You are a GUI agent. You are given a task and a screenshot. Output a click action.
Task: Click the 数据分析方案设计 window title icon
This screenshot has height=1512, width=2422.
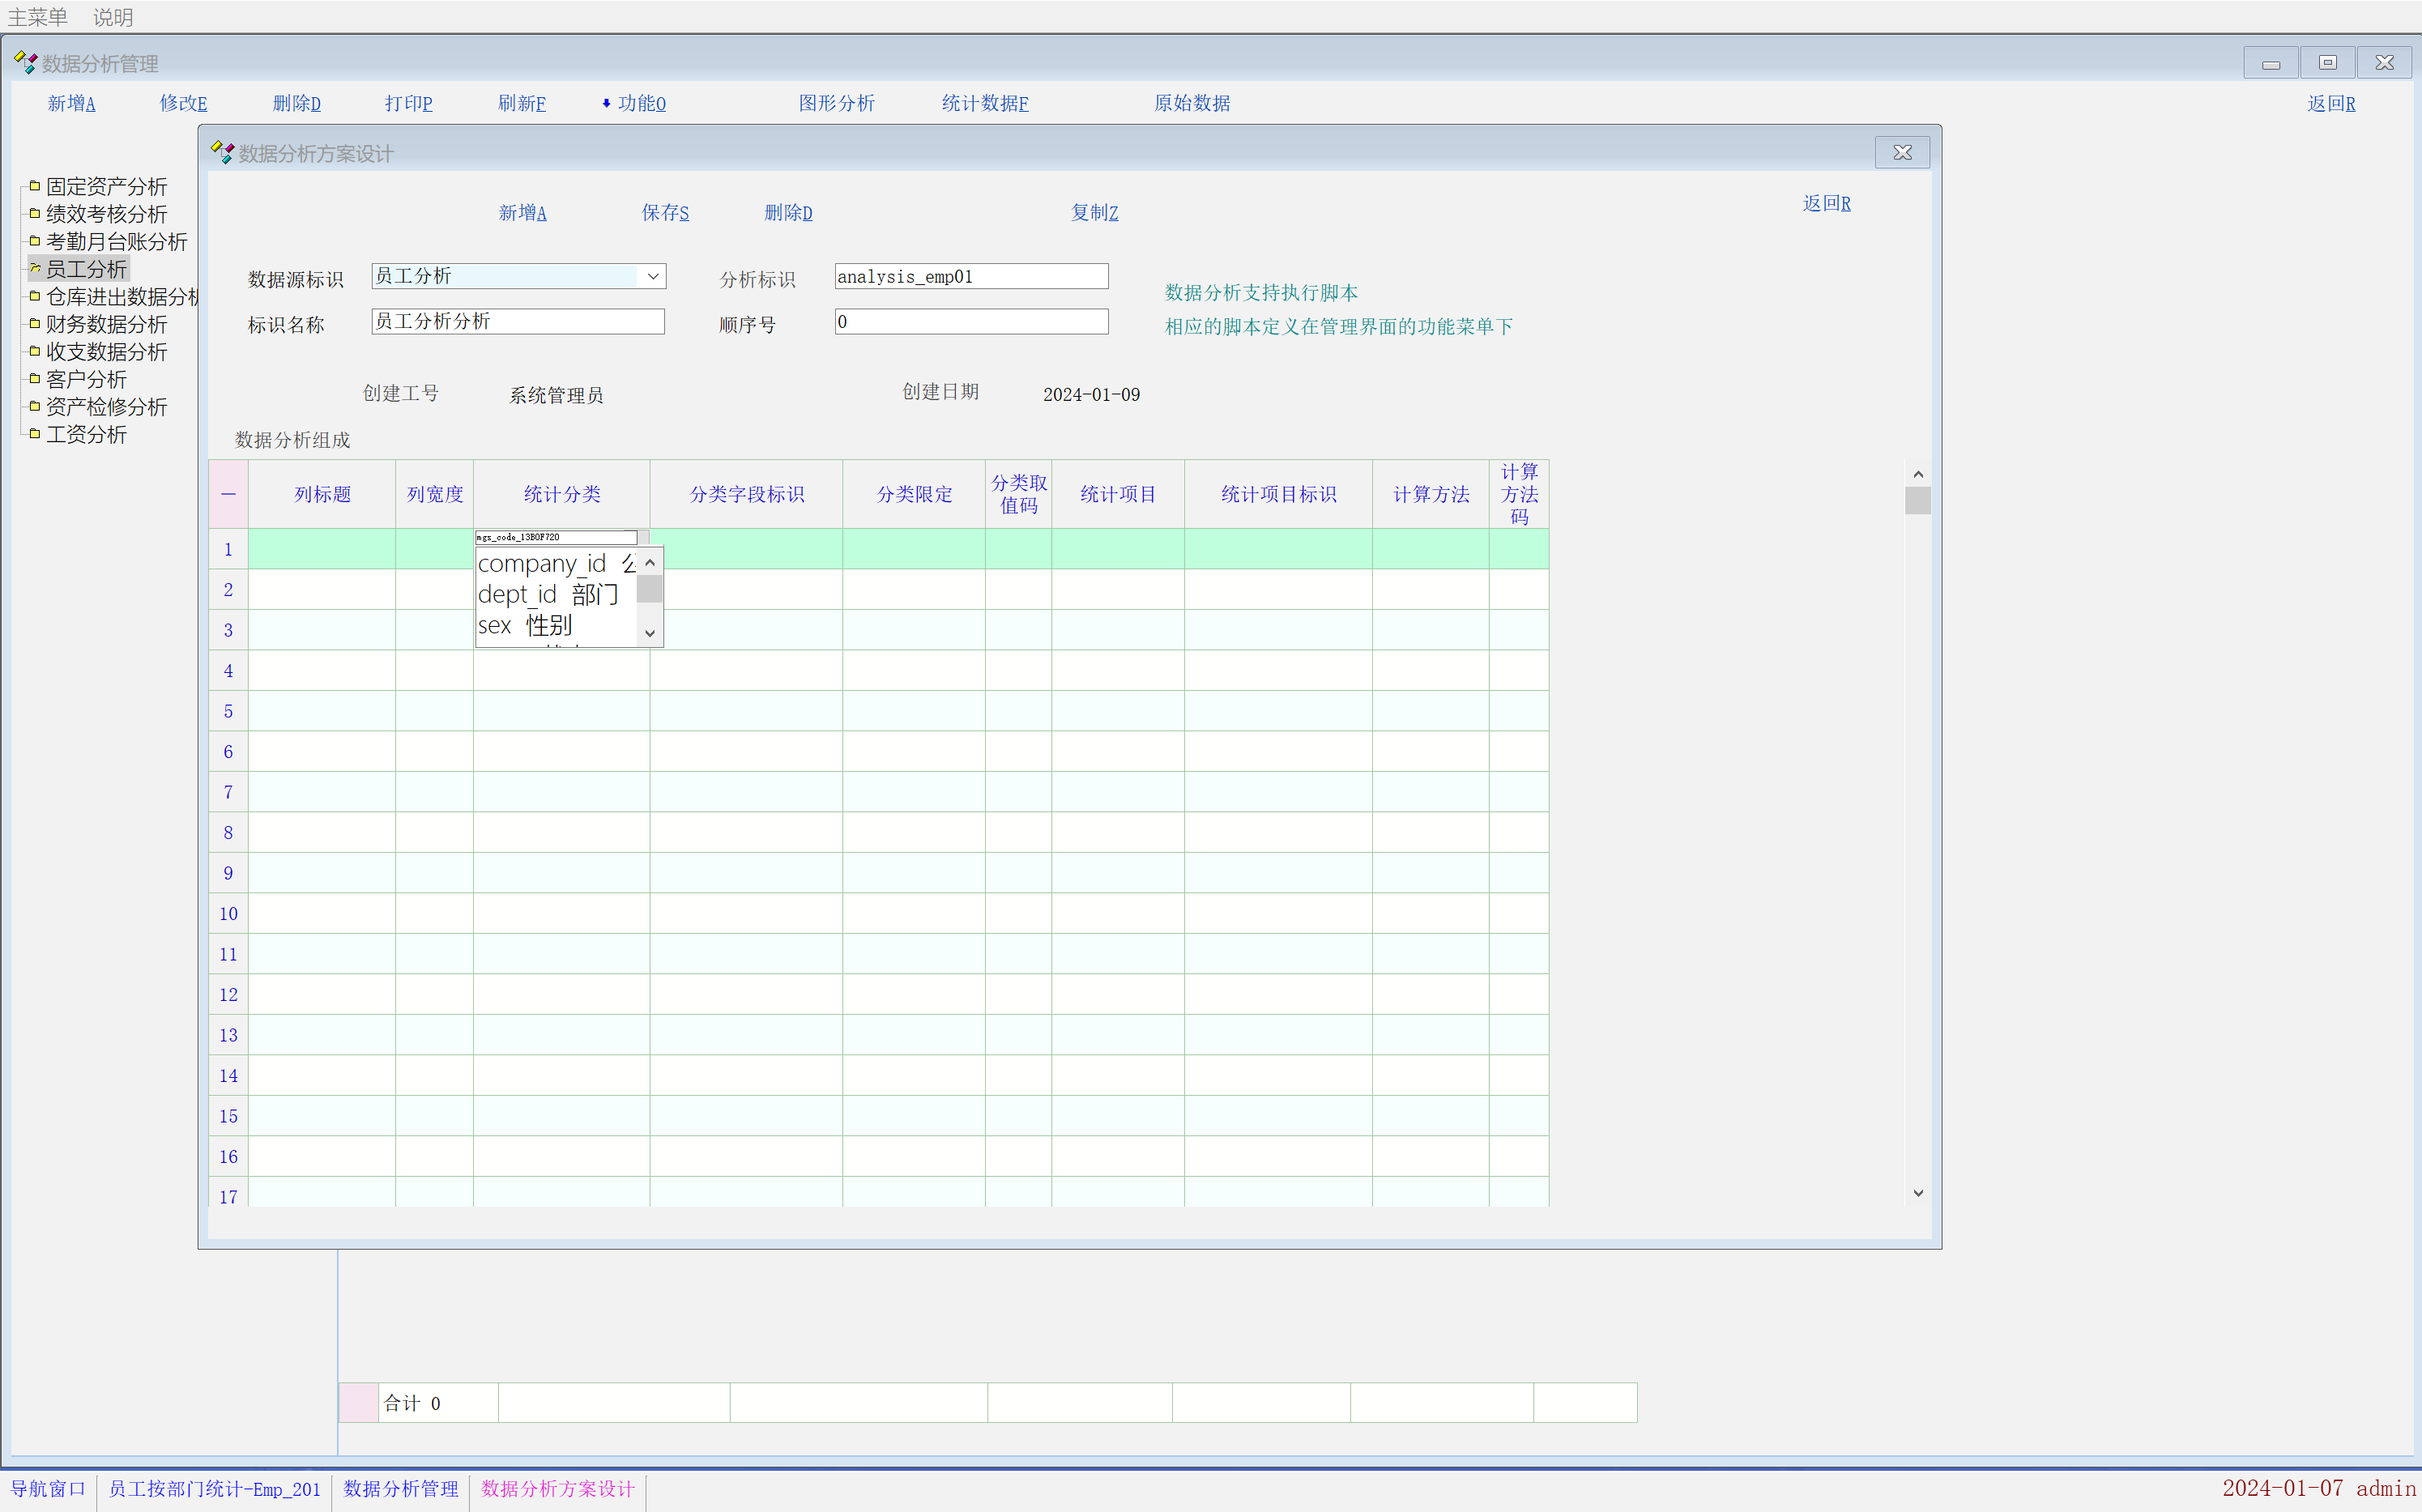click(x=222, y=153)
